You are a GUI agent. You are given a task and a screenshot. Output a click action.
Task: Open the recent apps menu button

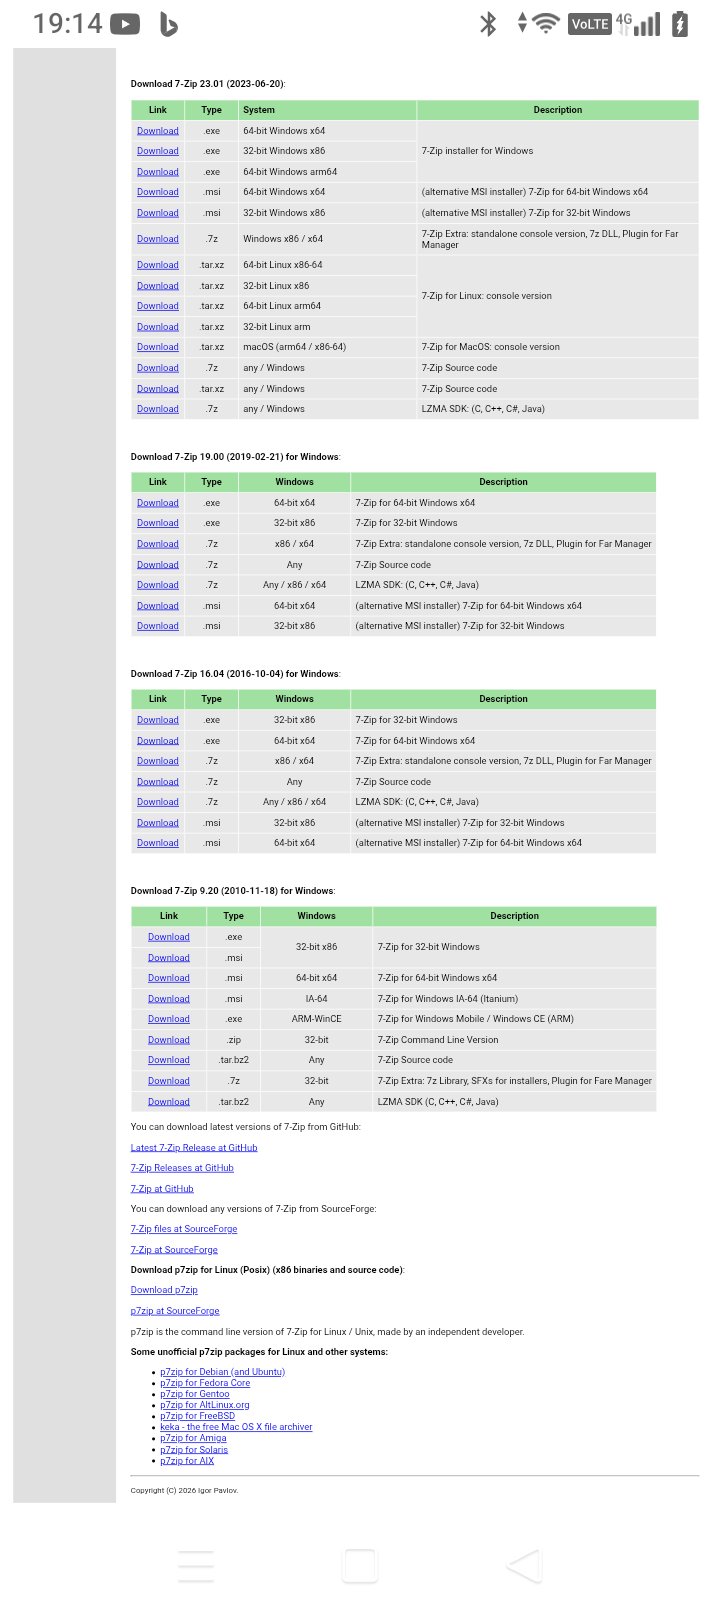(196, 1566)
